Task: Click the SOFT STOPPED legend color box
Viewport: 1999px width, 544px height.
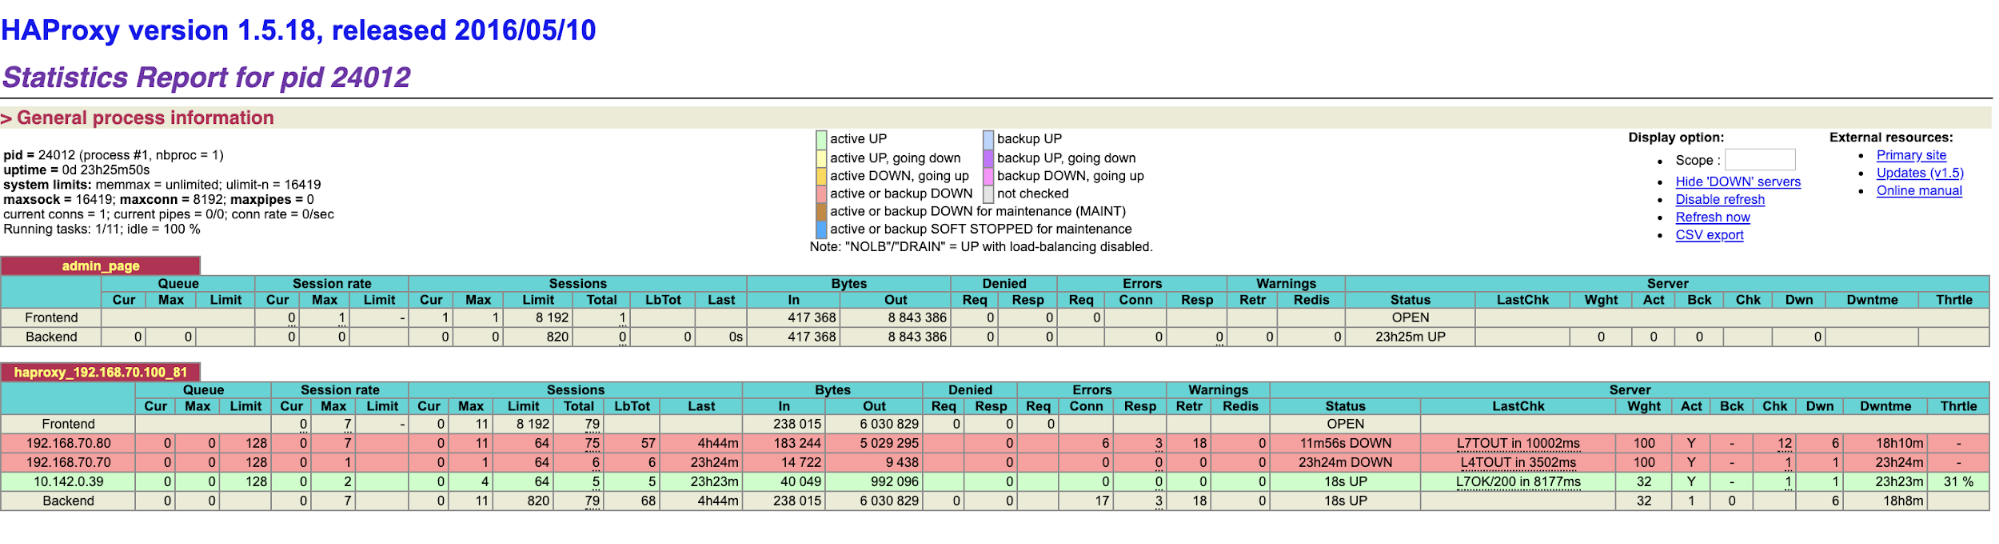Action: [821, 230]
